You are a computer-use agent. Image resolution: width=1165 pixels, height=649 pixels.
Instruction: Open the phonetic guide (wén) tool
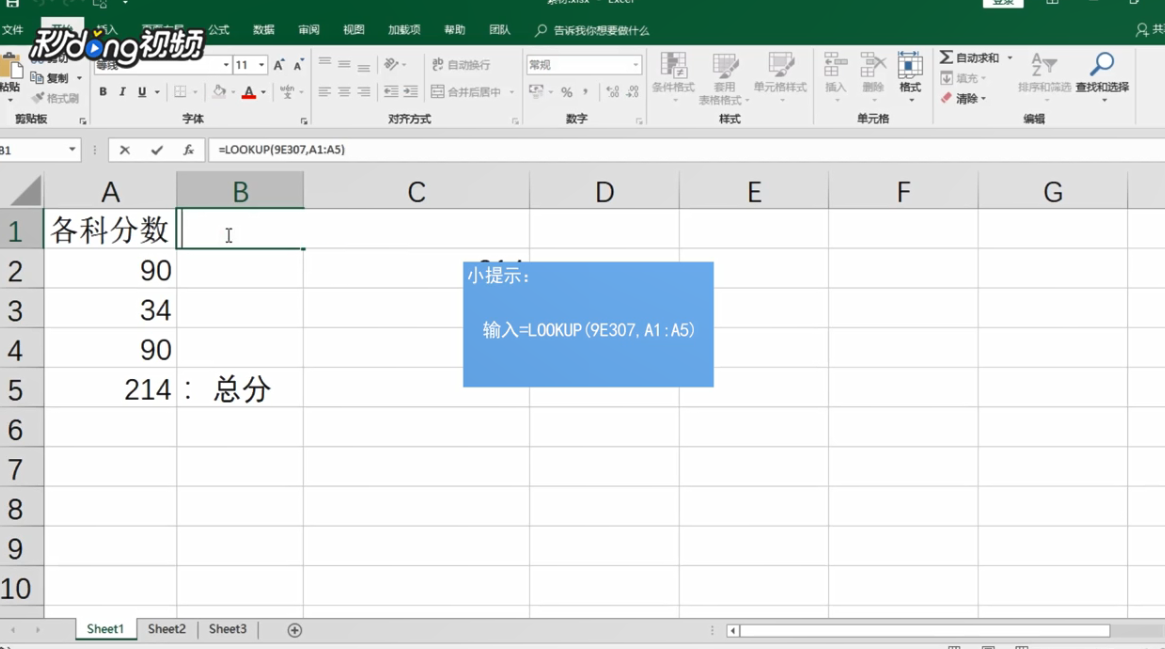287,92
